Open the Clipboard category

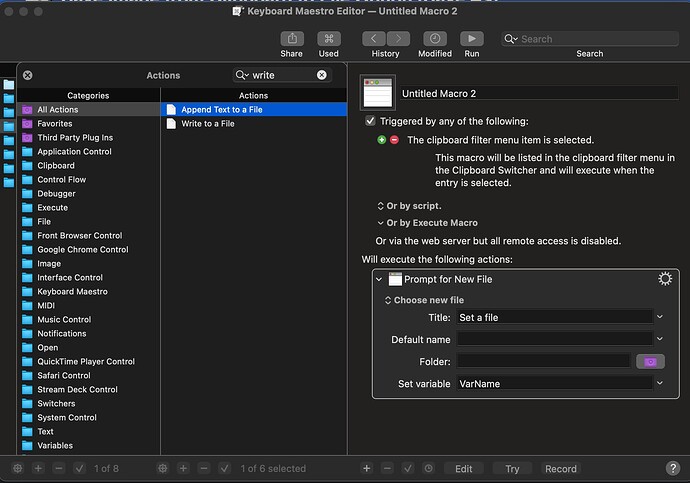point(89,166)
